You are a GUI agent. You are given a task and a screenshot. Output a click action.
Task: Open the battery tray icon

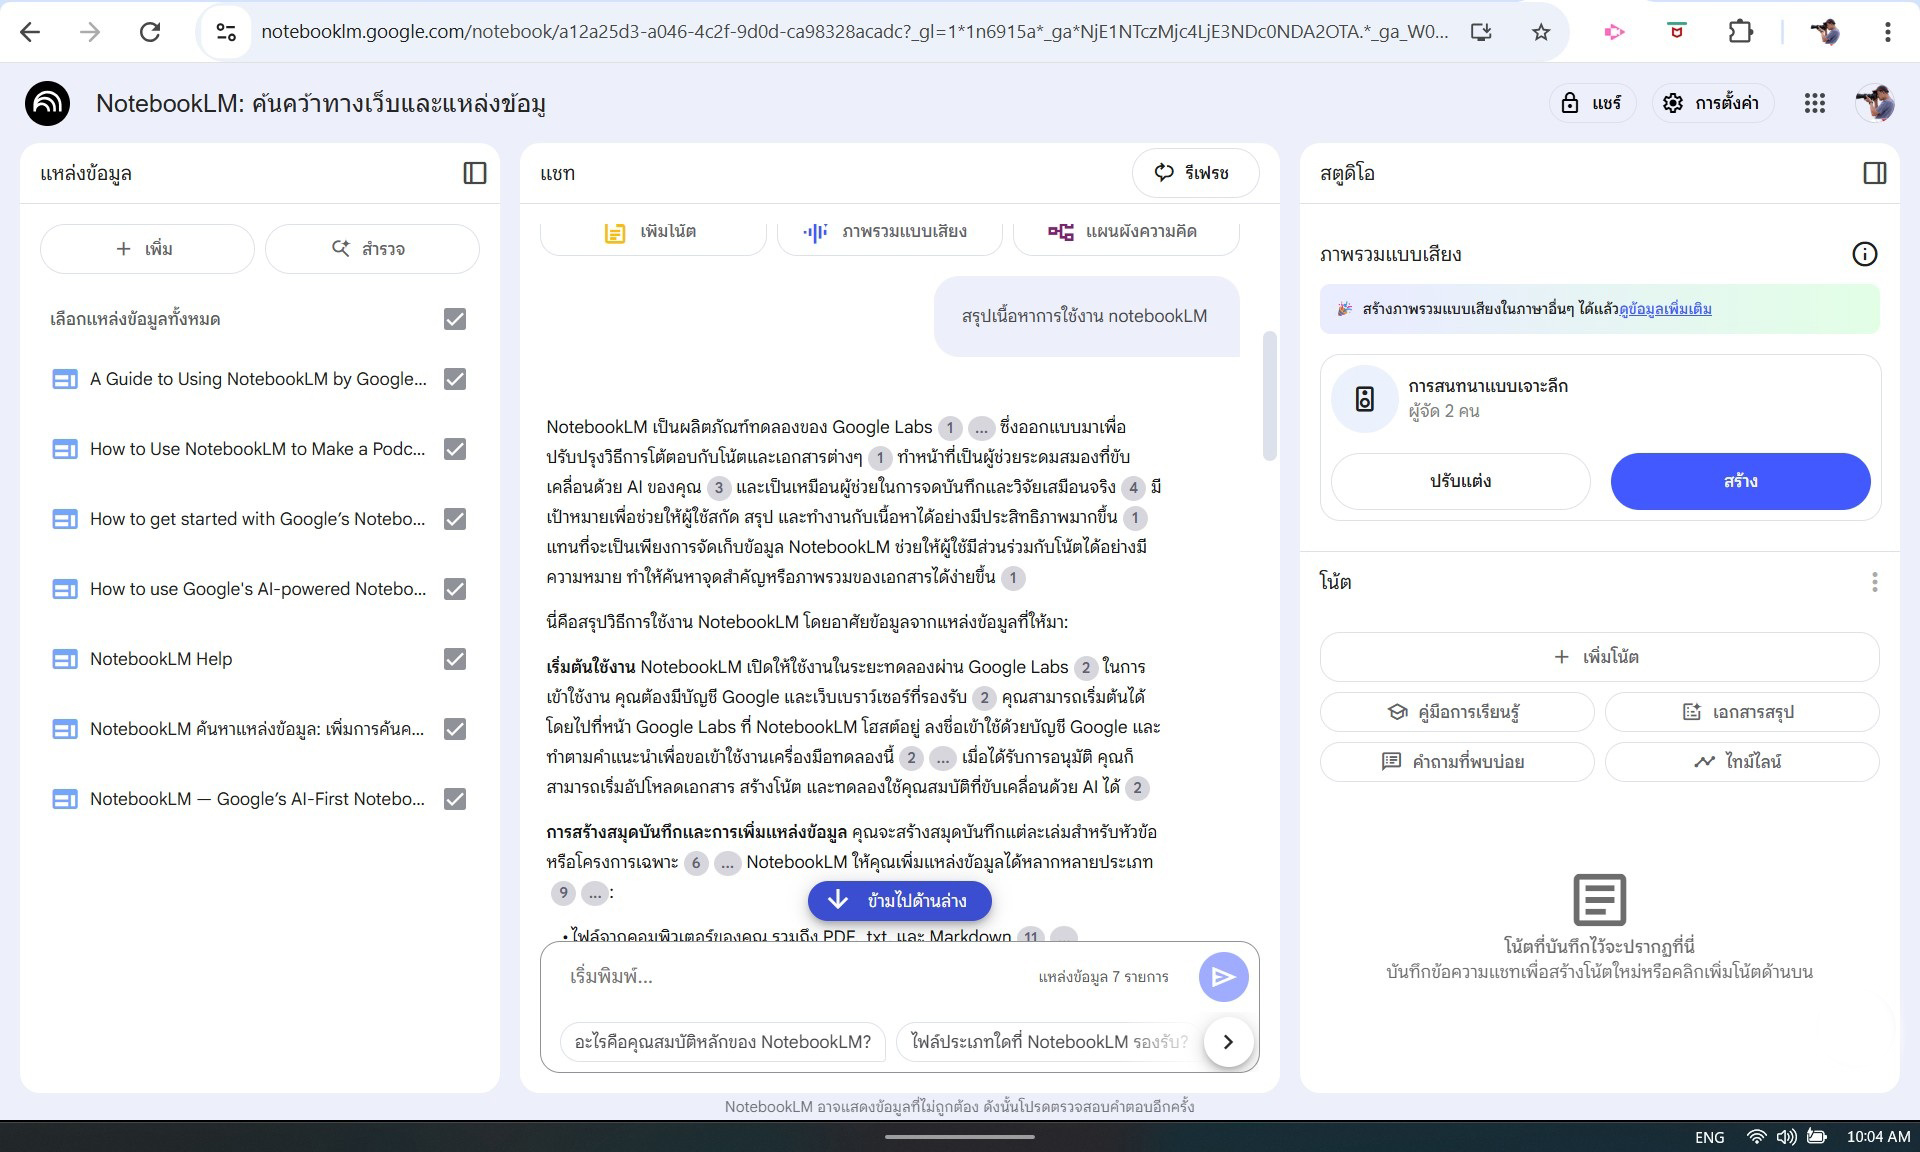[1817, 1137]
